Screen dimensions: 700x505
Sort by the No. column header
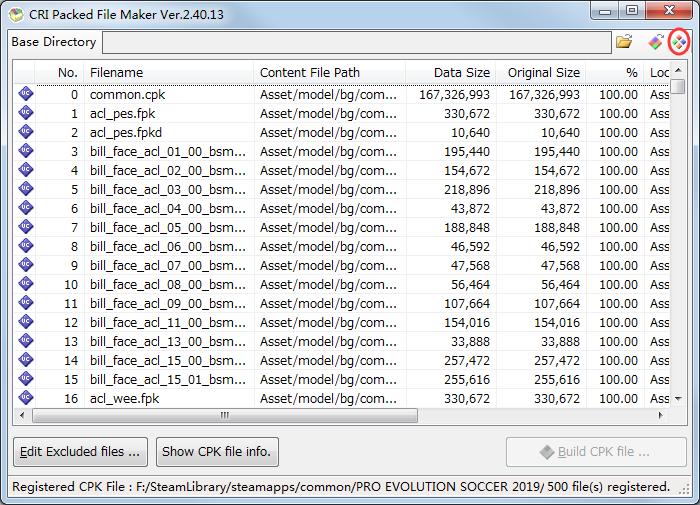(59, 72)
